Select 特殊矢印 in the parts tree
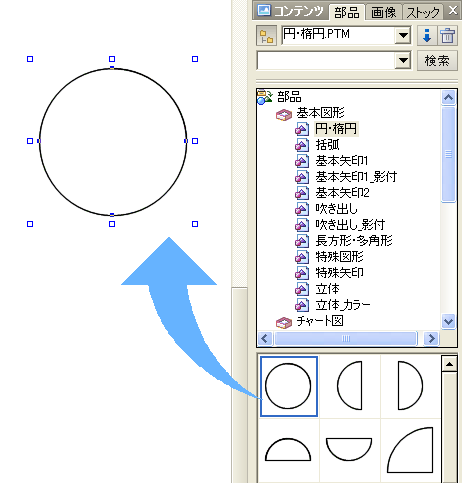The width and height of the screenshot is (462, 483). tap(339, 273)
